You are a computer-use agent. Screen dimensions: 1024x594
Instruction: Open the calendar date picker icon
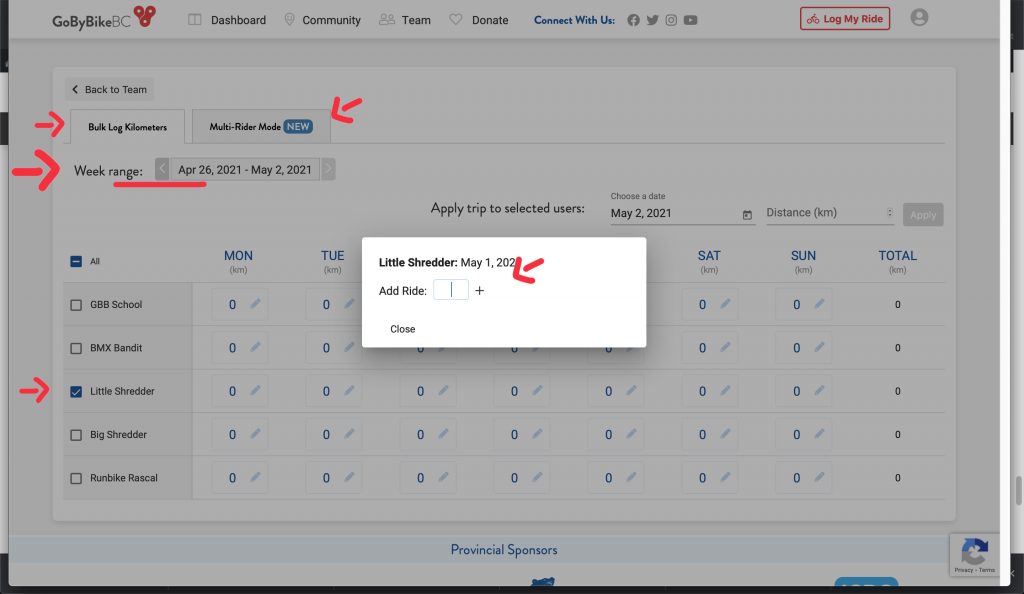pyautogui.click(x=747, y=215)
